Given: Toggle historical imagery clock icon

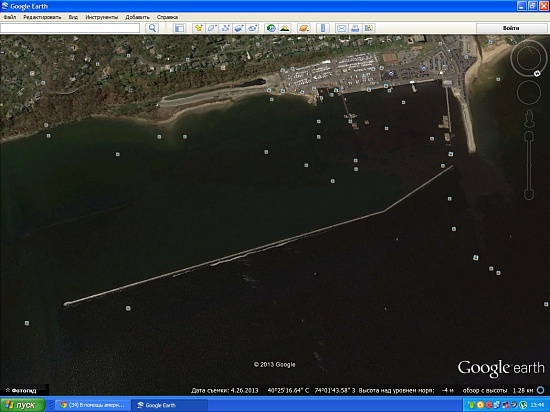Looking at the screenshot, I should tap(271, 28).
